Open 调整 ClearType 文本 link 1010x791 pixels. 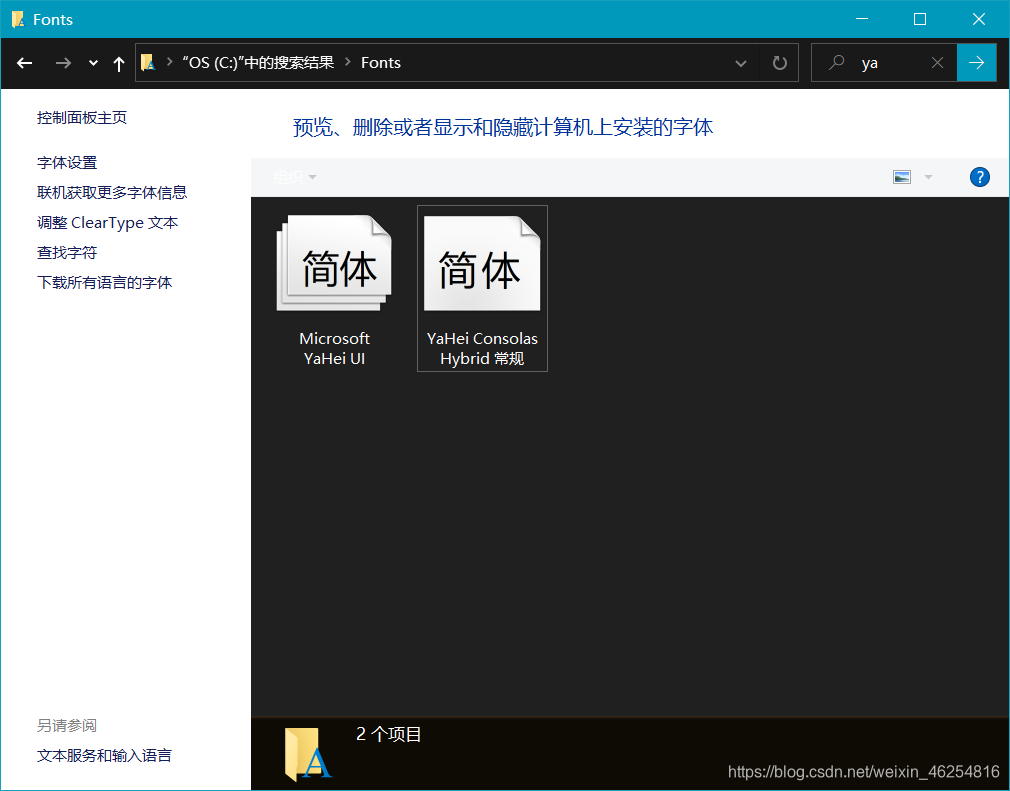point(108,223)
